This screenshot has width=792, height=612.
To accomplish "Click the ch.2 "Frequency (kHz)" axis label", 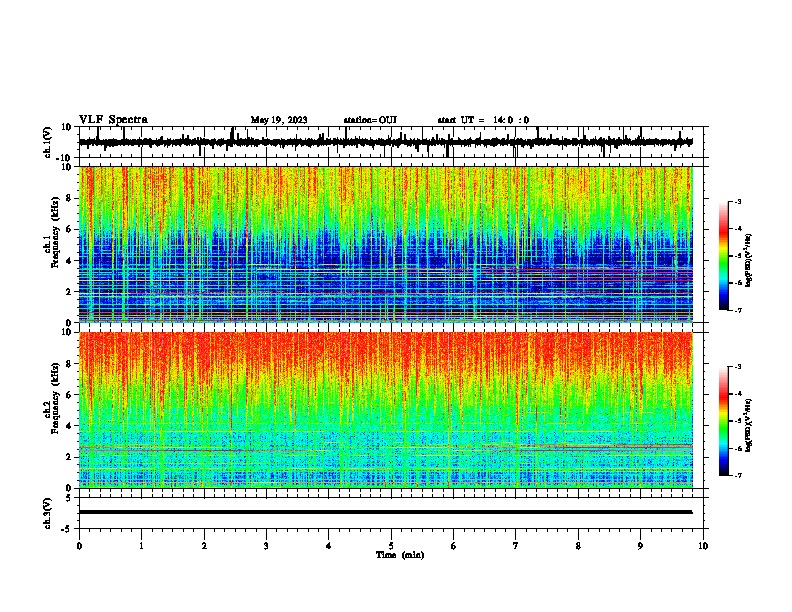I will click(56, 398).
